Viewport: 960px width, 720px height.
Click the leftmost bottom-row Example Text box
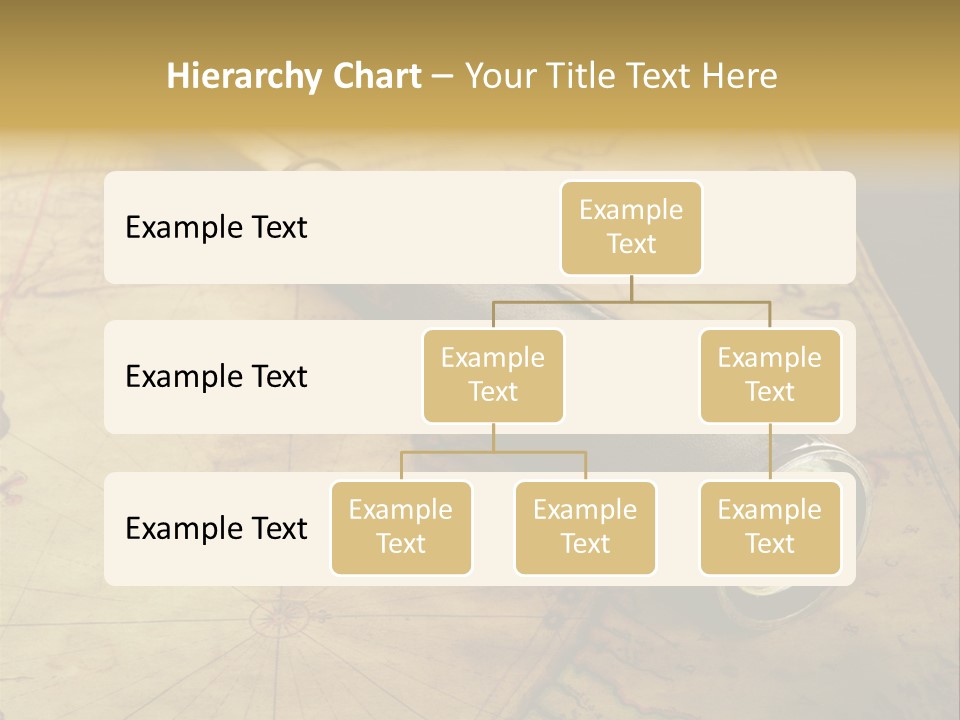coord(401,527)
